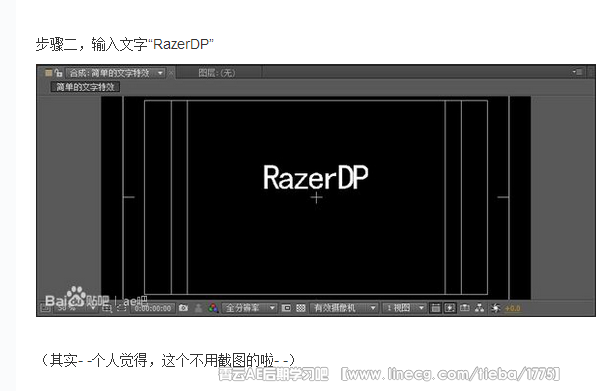Toggle the viewer lock icon
Viewport: 602px width, 391px height.
pyautogui.click(x=59, y=73)
